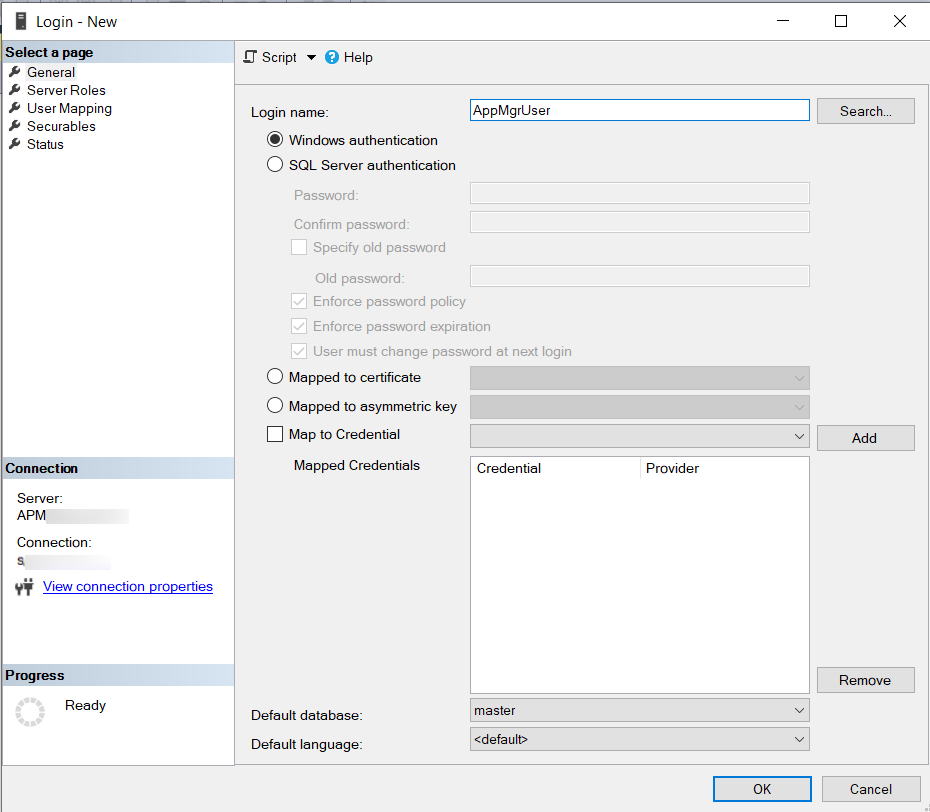Image resolution: width=930 pixels, height=812 pixels.
Task: Click the wrench icon beside Status
Action: coord(15,144)
